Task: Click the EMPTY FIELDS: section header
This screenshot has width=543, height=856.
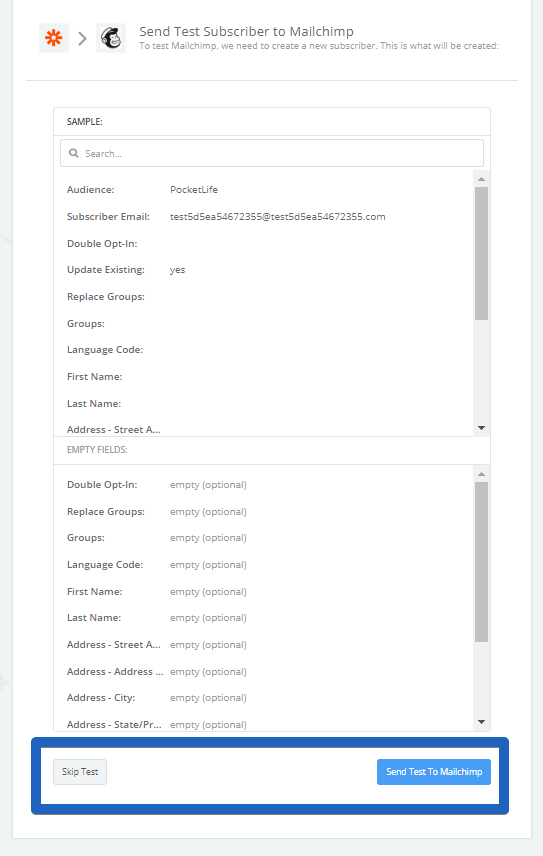Action: tap(97, 450)
